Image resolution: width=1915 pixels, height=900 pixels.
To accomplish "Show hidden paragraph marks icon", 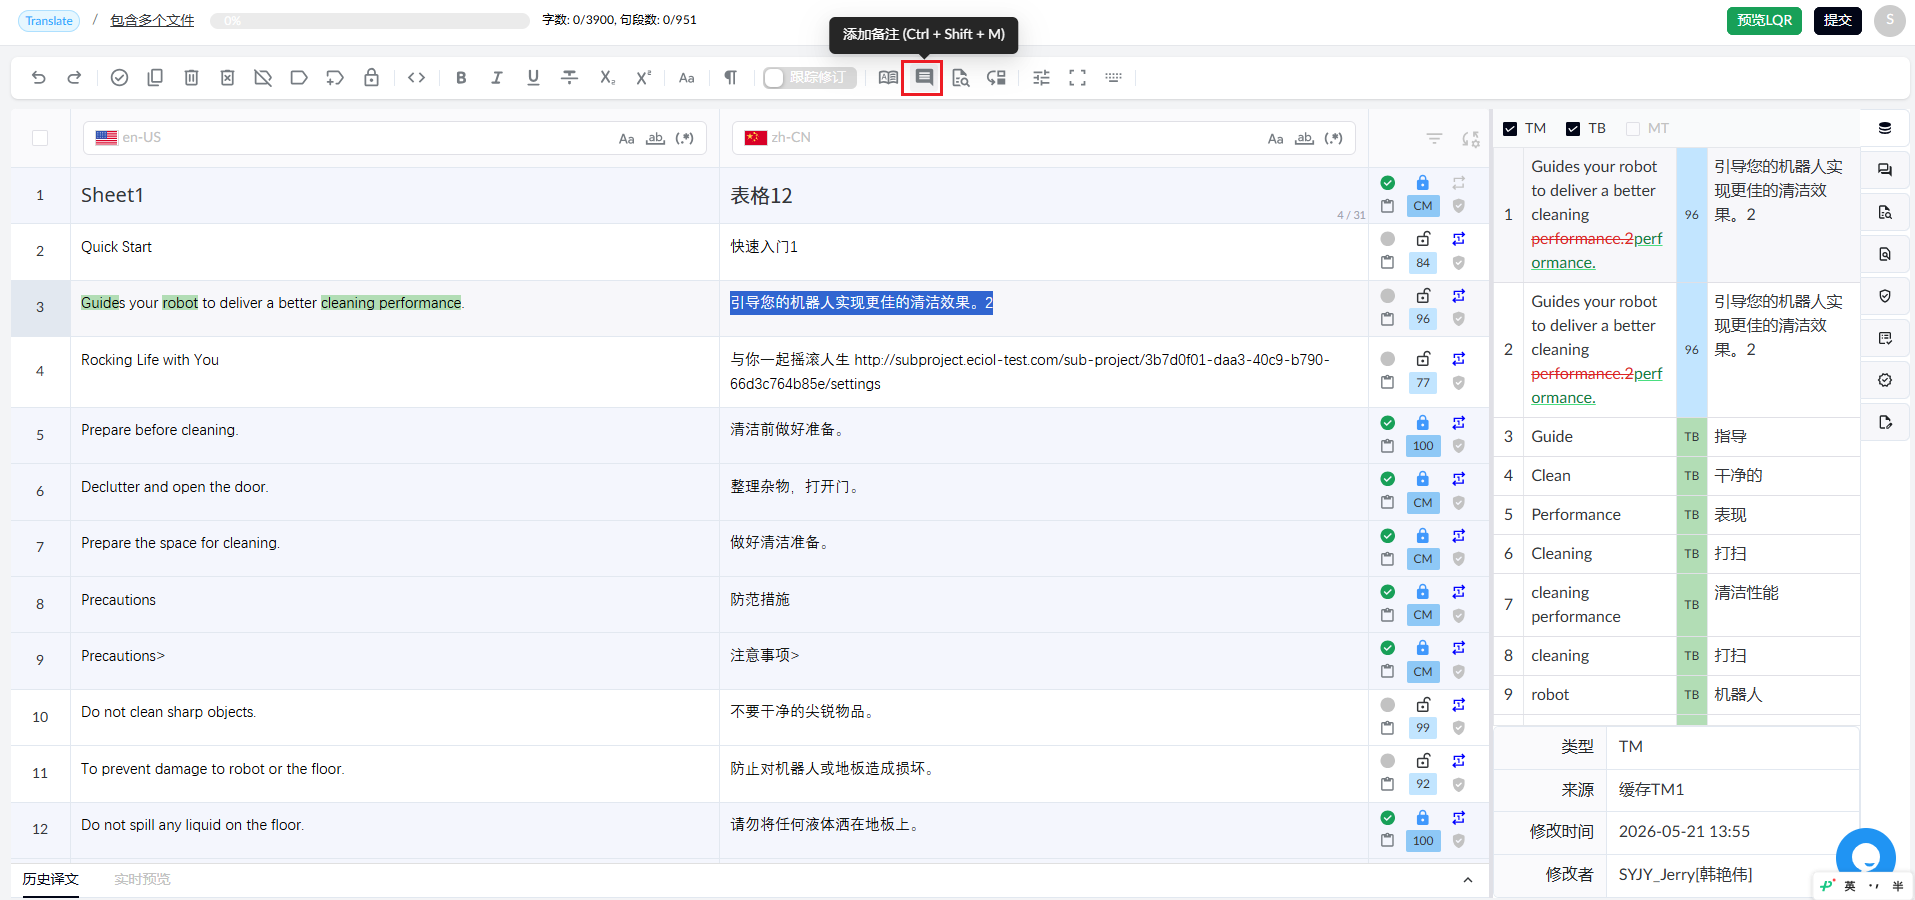I will point(731,77).
